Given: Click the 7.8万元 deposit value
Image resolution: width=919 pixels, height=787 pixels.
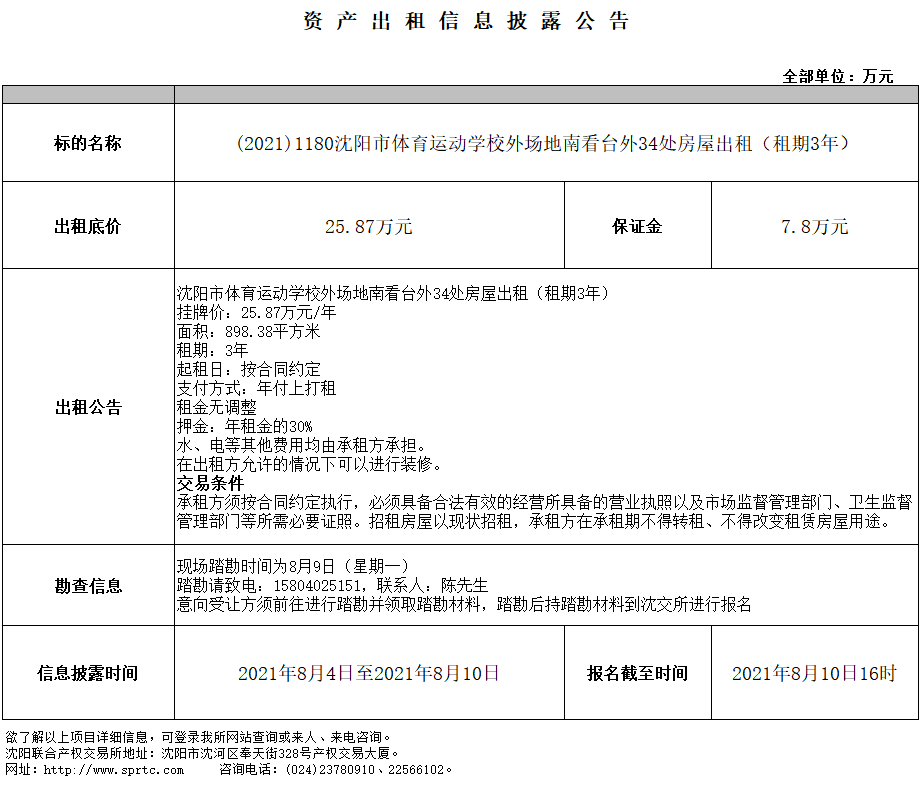Looking at the screenshot, I should click(814, 227).
